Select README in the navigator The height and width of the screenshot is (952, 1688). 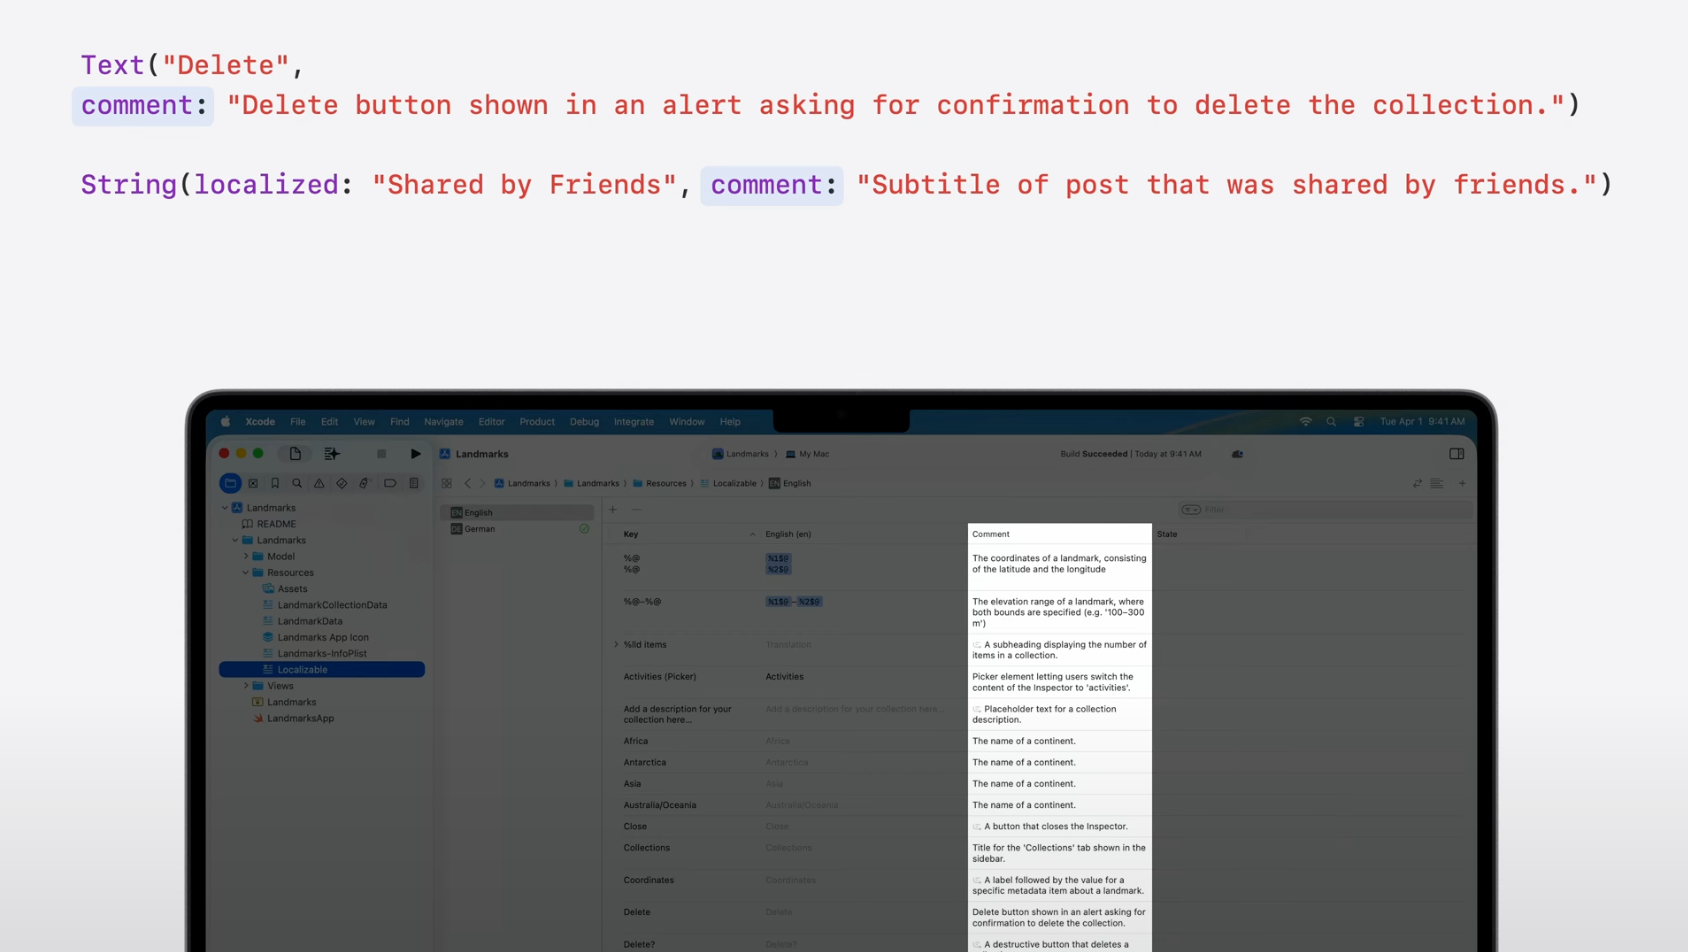pyautogui.click(x=276, y=524)
